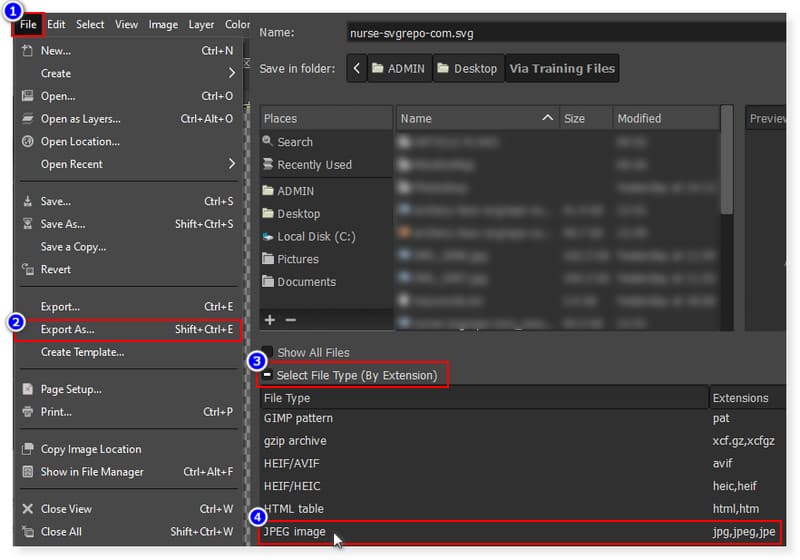800x560 pixels.
Task: Enable the Show All Files checkbox
Action: point(267,352)
